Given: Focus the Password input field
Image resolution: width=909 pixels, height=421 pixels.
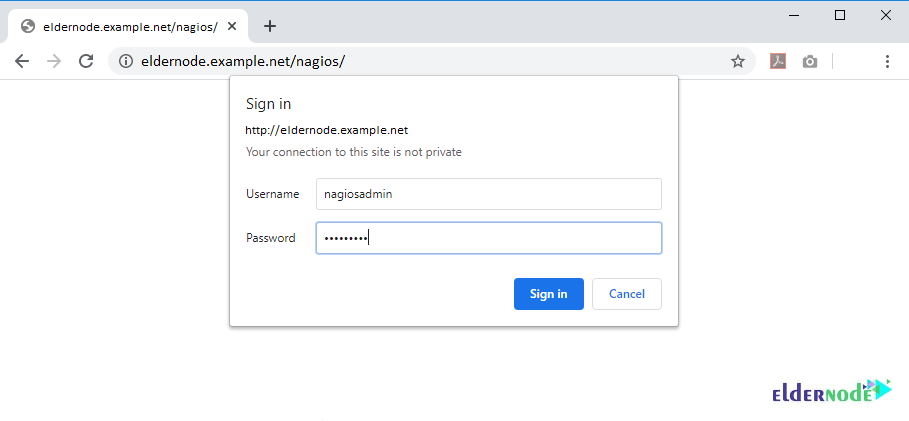Looking at the screenshot, I should tap(489, 238).
